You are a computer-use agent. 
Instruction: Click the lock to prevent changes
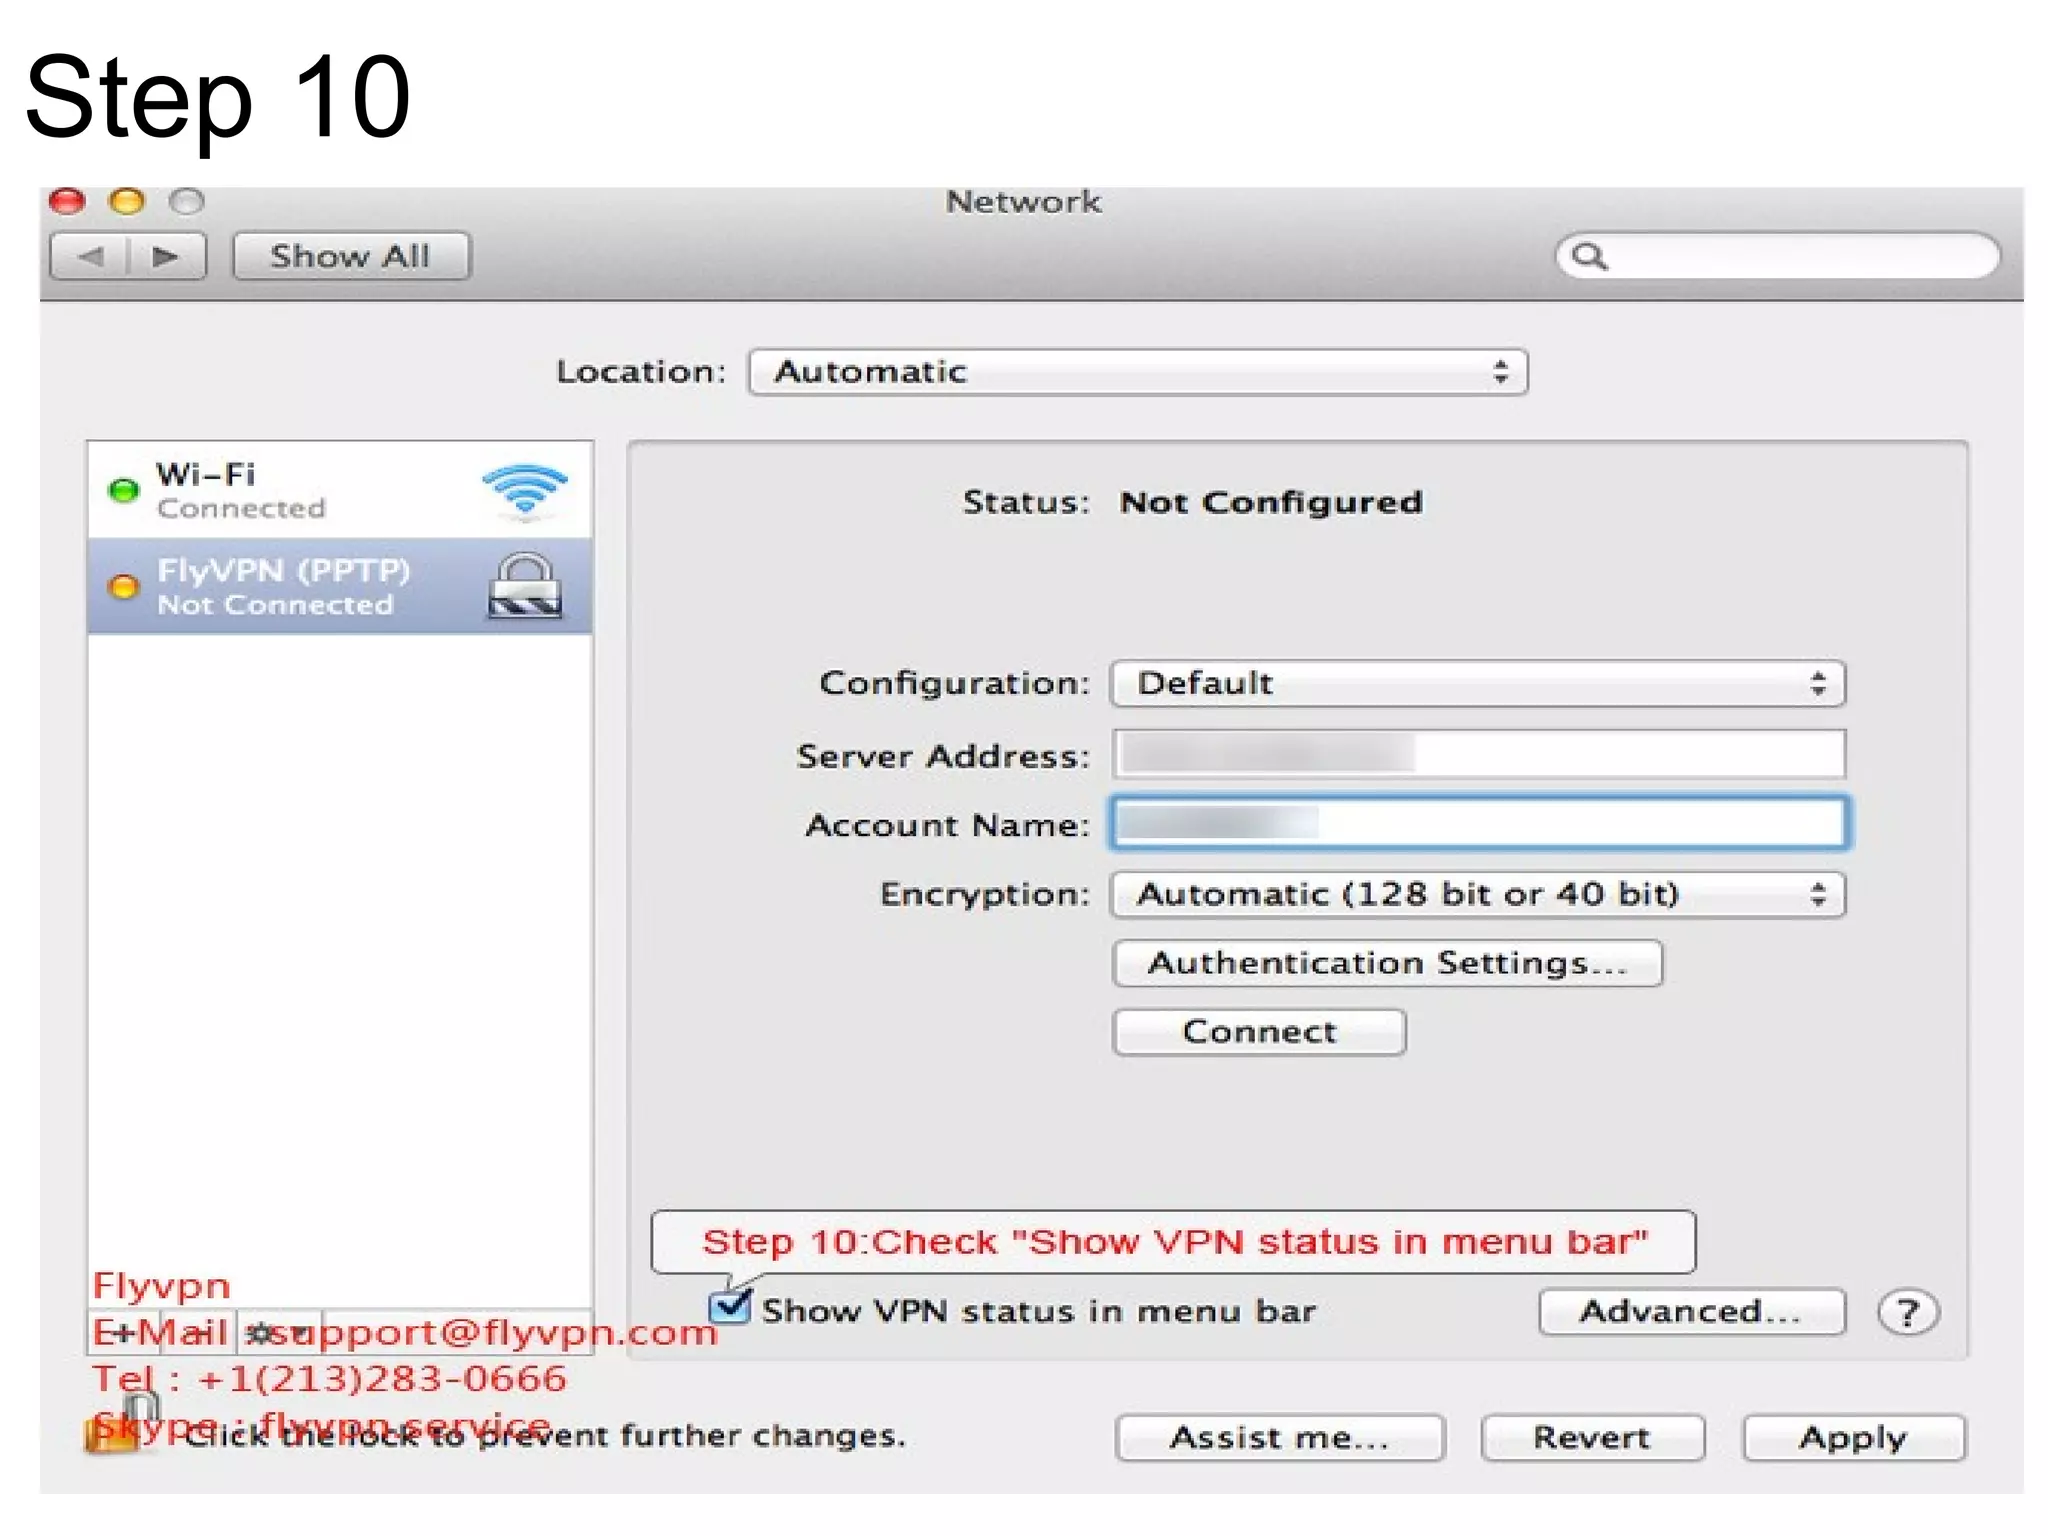(112, 1432)
